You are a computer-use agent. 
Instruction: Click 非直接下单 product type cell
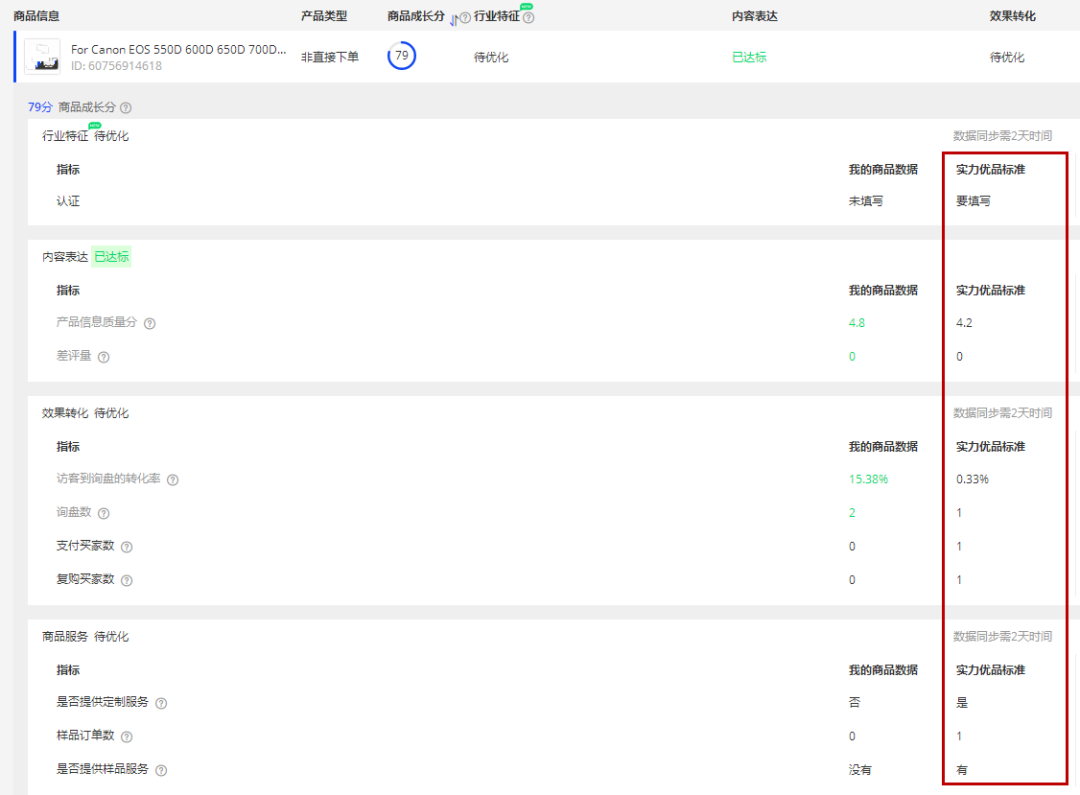point(330,57)
